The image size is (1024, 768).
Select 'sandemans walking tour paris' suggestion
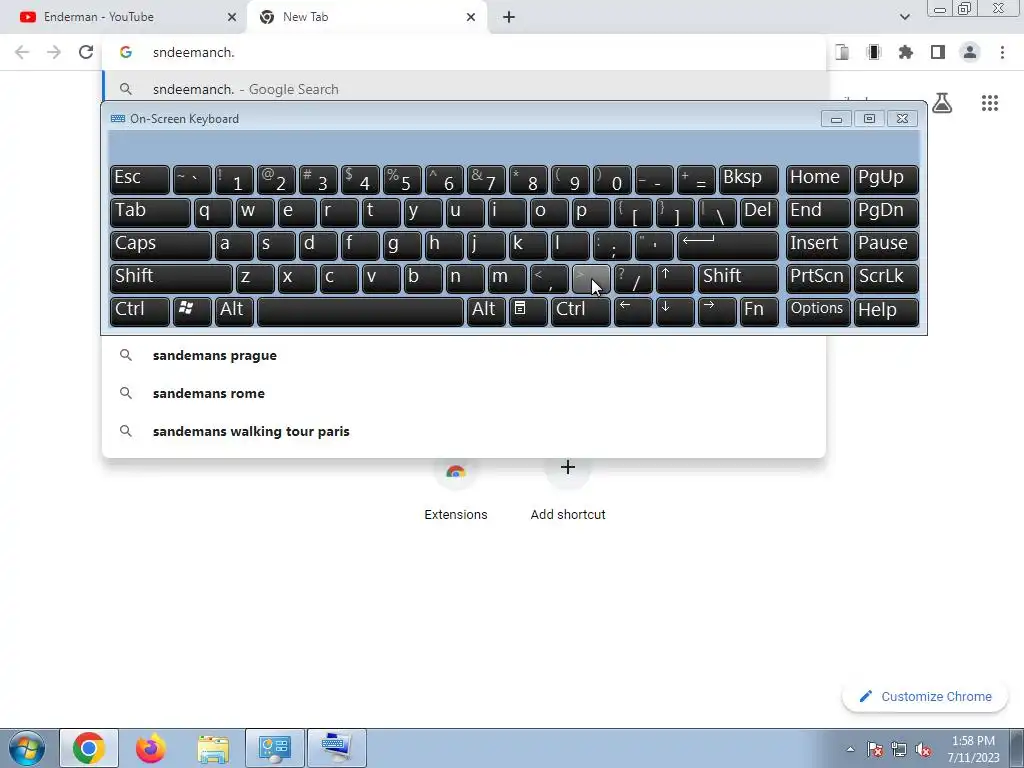click(464, 431)
